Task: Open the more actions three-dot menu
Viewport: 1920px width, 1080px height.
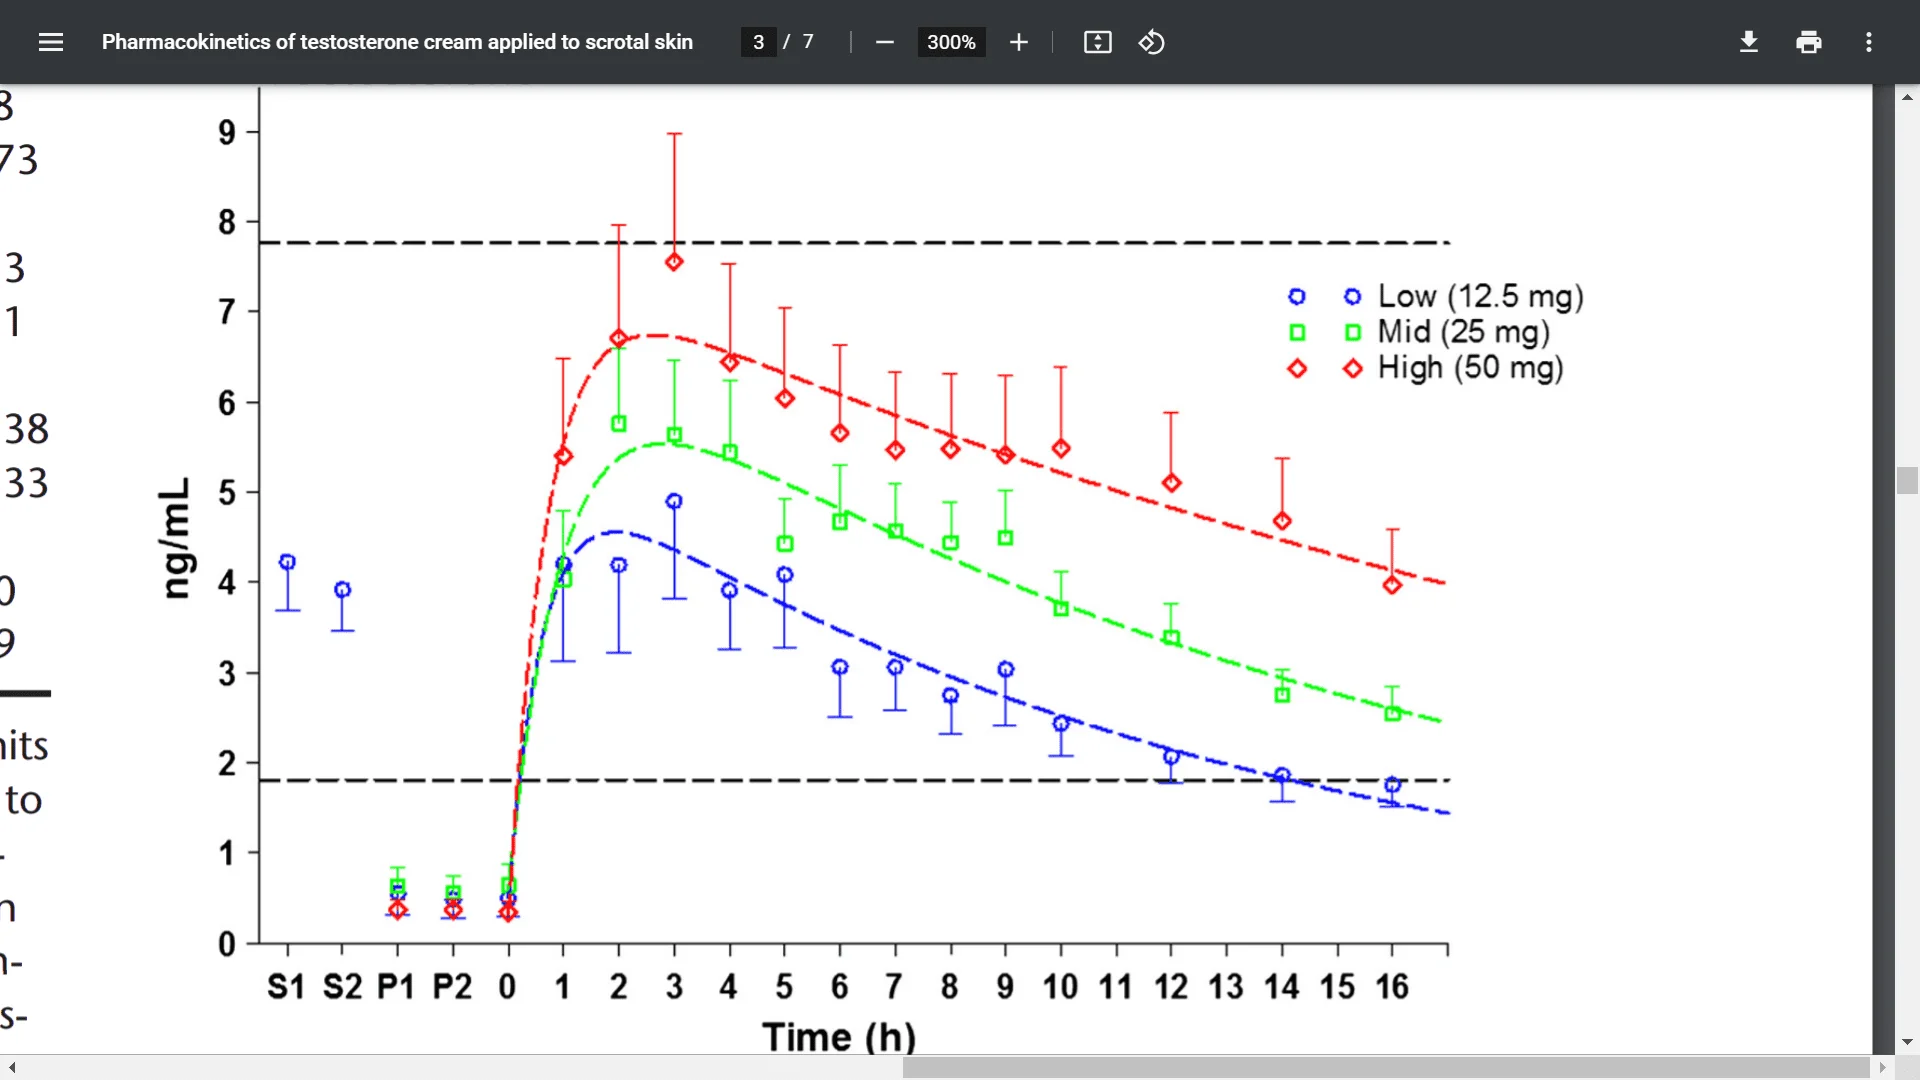Action: point(1868,42)
